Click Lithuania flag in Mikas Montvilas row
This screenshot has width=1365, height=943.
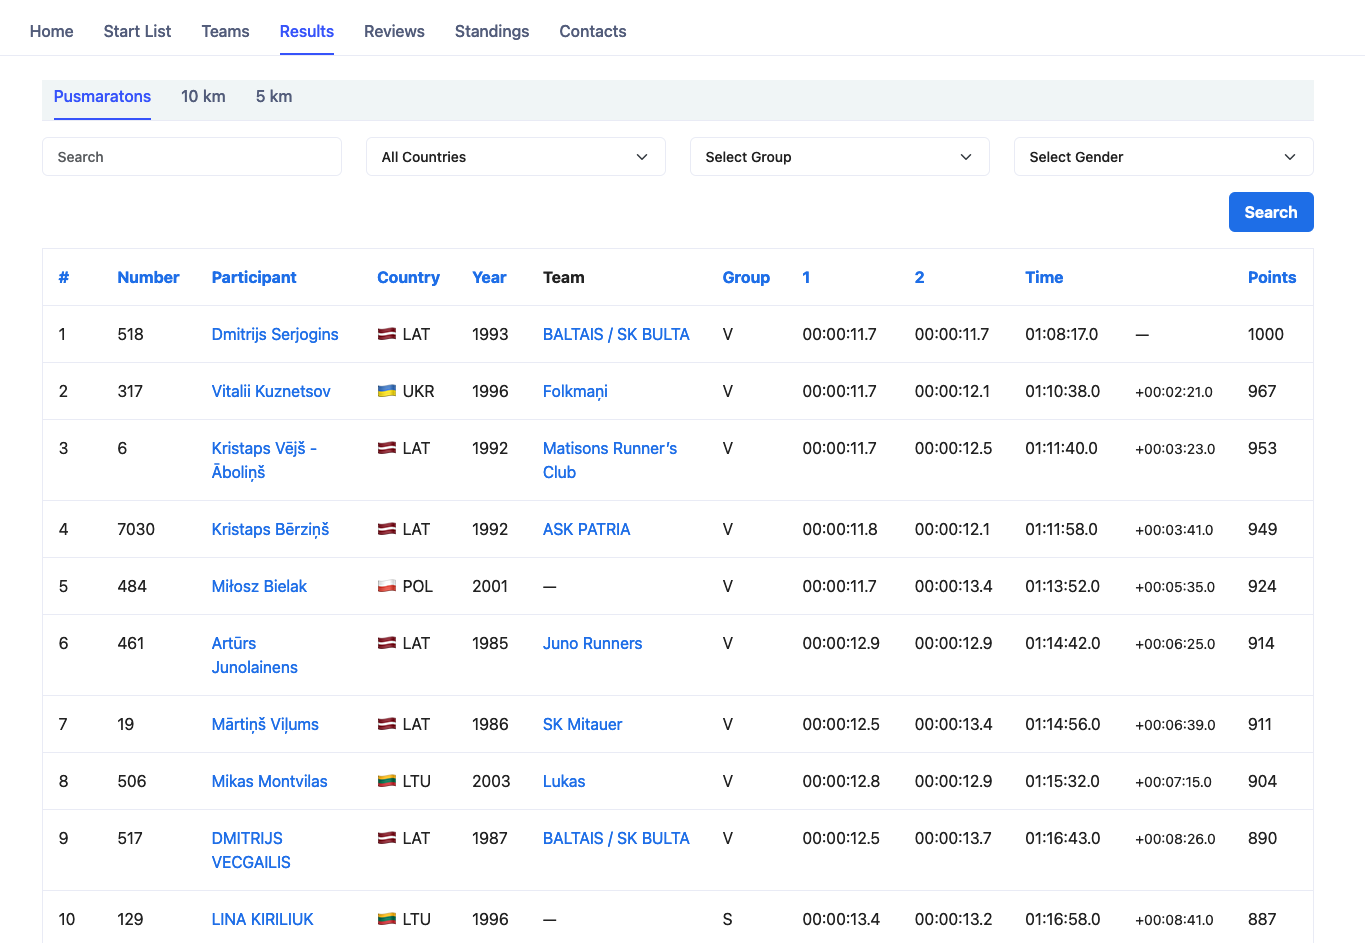tap(386, 781)
